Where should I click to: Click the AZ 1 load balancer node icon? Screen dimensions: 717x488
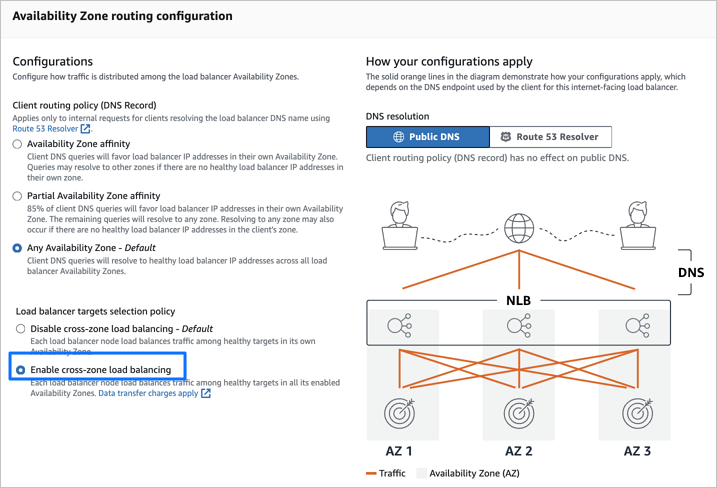click(x=400, y=324)
